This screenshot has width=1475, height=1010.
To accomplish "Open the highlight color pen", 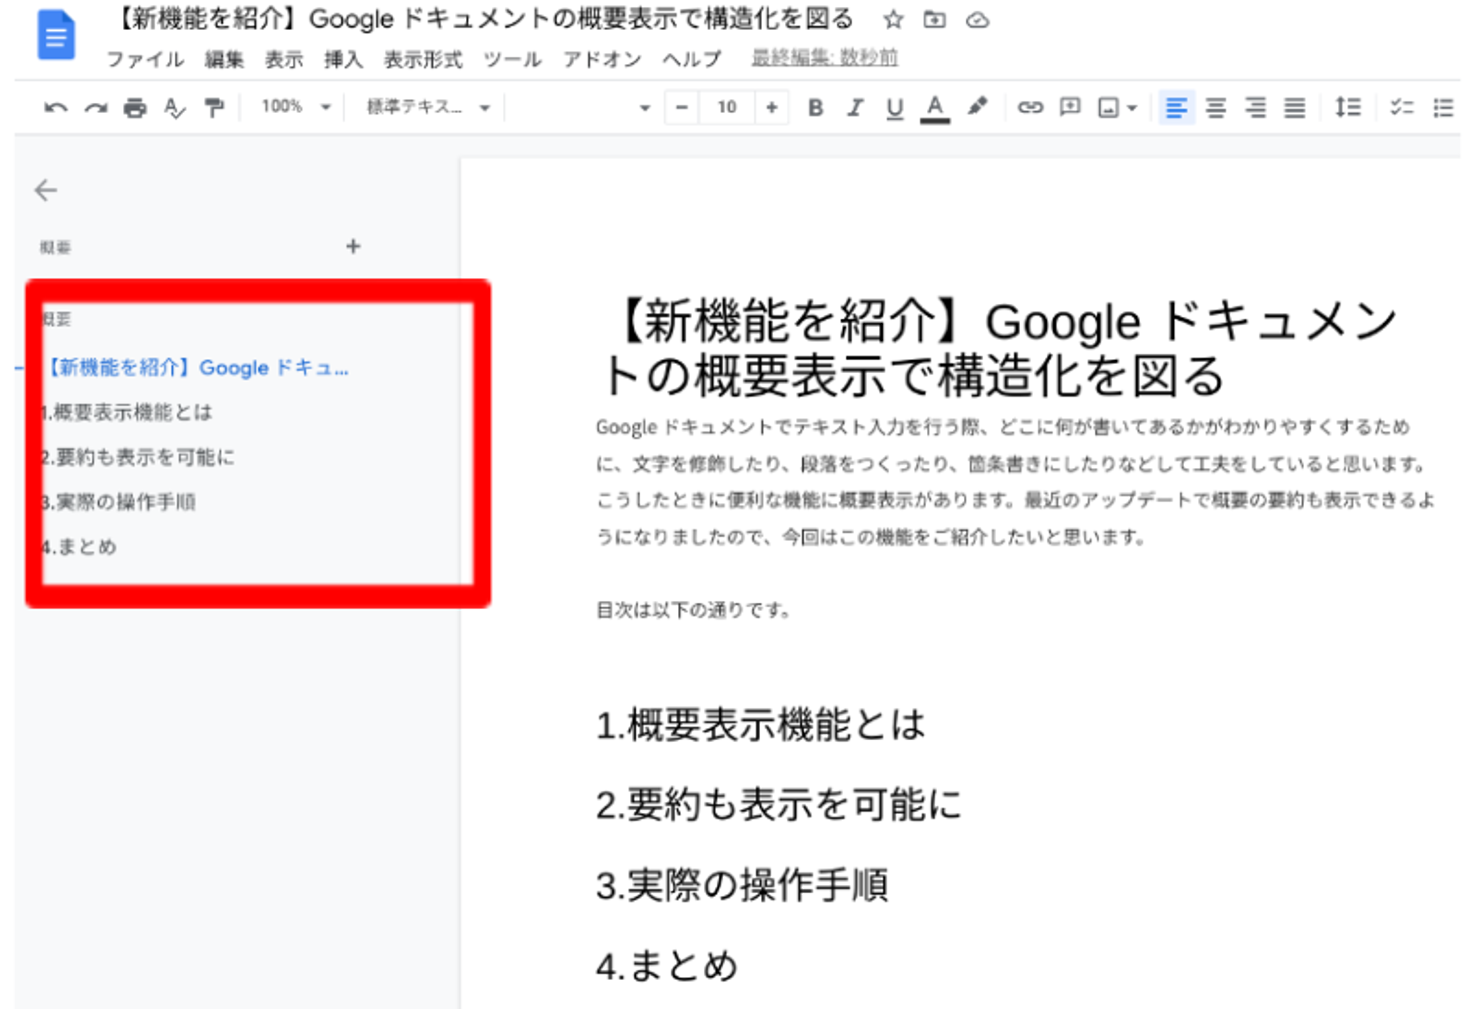I will pyautogui.click(x=977, y=106).
